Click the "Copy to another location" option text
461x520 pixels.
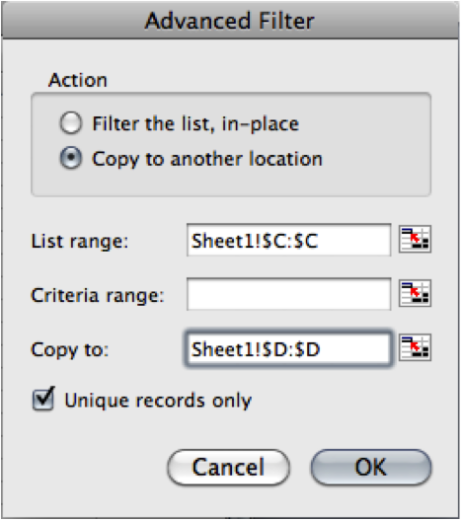(x=207, y=159)
